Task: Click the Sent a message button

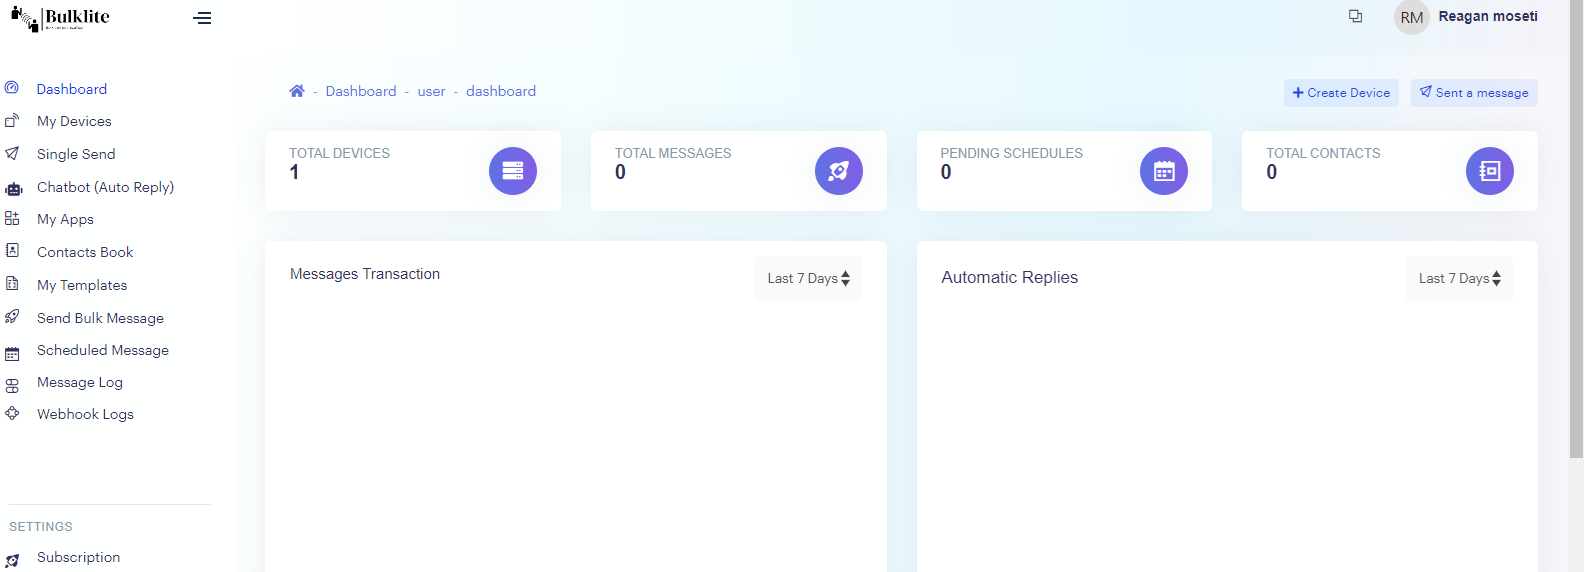Action: tap(1474, 93)
